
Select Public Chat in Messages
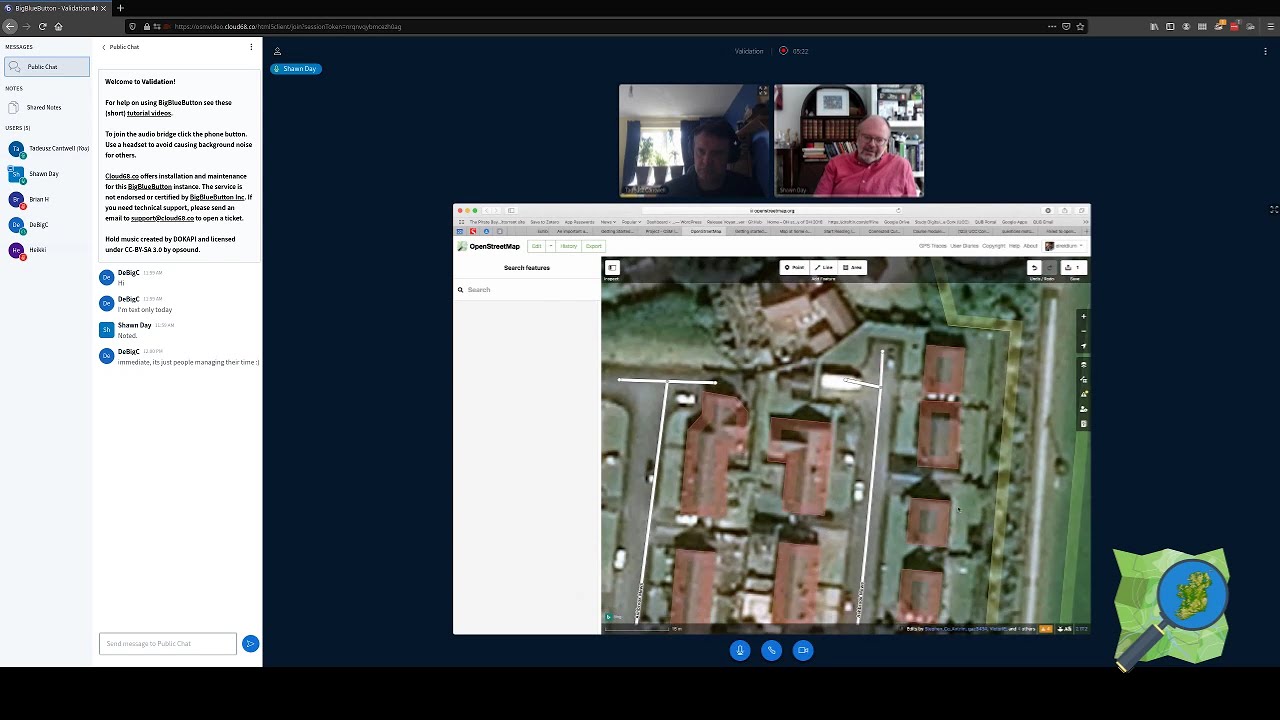[46, 67]
